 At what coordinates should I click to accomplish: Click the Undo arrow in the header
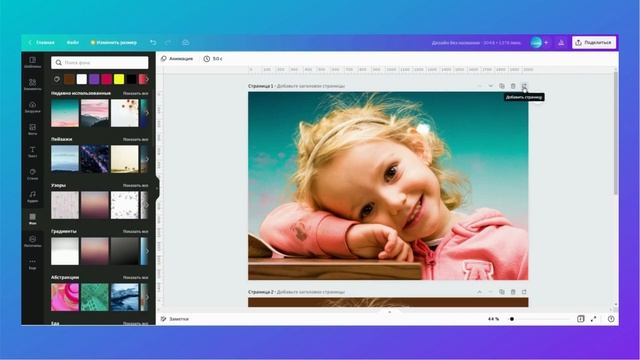coord(153,42)
